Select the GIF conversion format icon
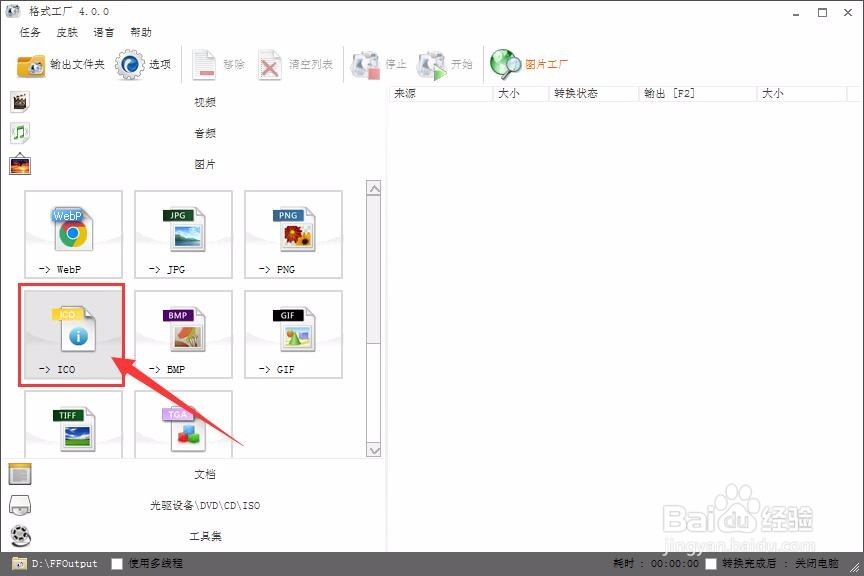This screenshot has width=864, height=576. pyautogui.click(x=290, y=333)
